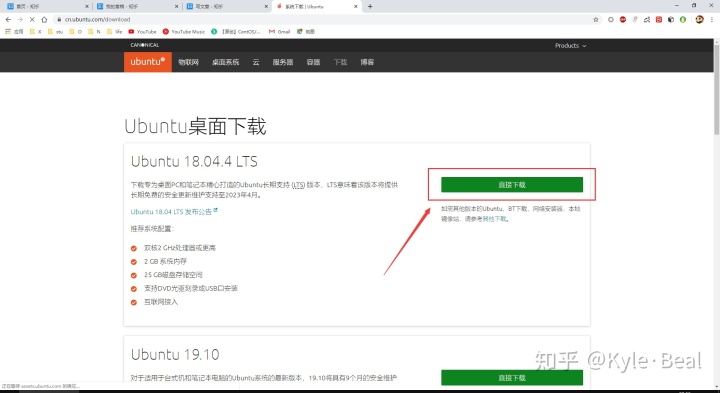The height and width of the screenshot is (393, 720).
Task: Open the Gmail bookmark
Action: click(279, 32)
